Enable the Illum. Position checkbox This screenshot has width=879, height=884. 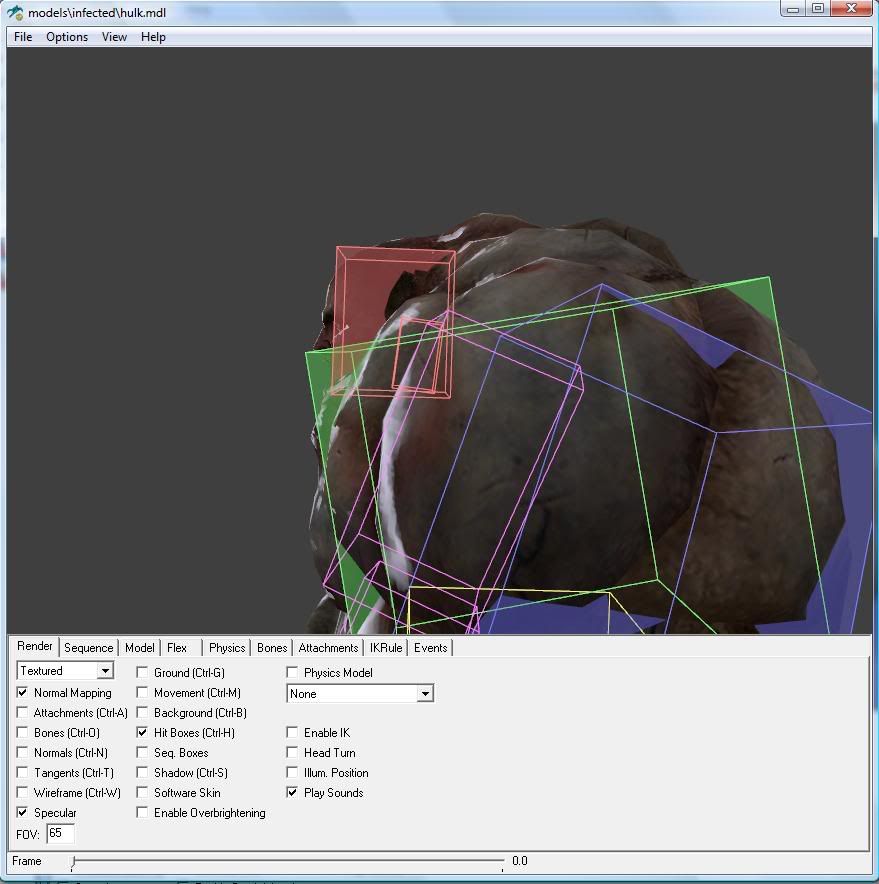(x=292, y=772)
